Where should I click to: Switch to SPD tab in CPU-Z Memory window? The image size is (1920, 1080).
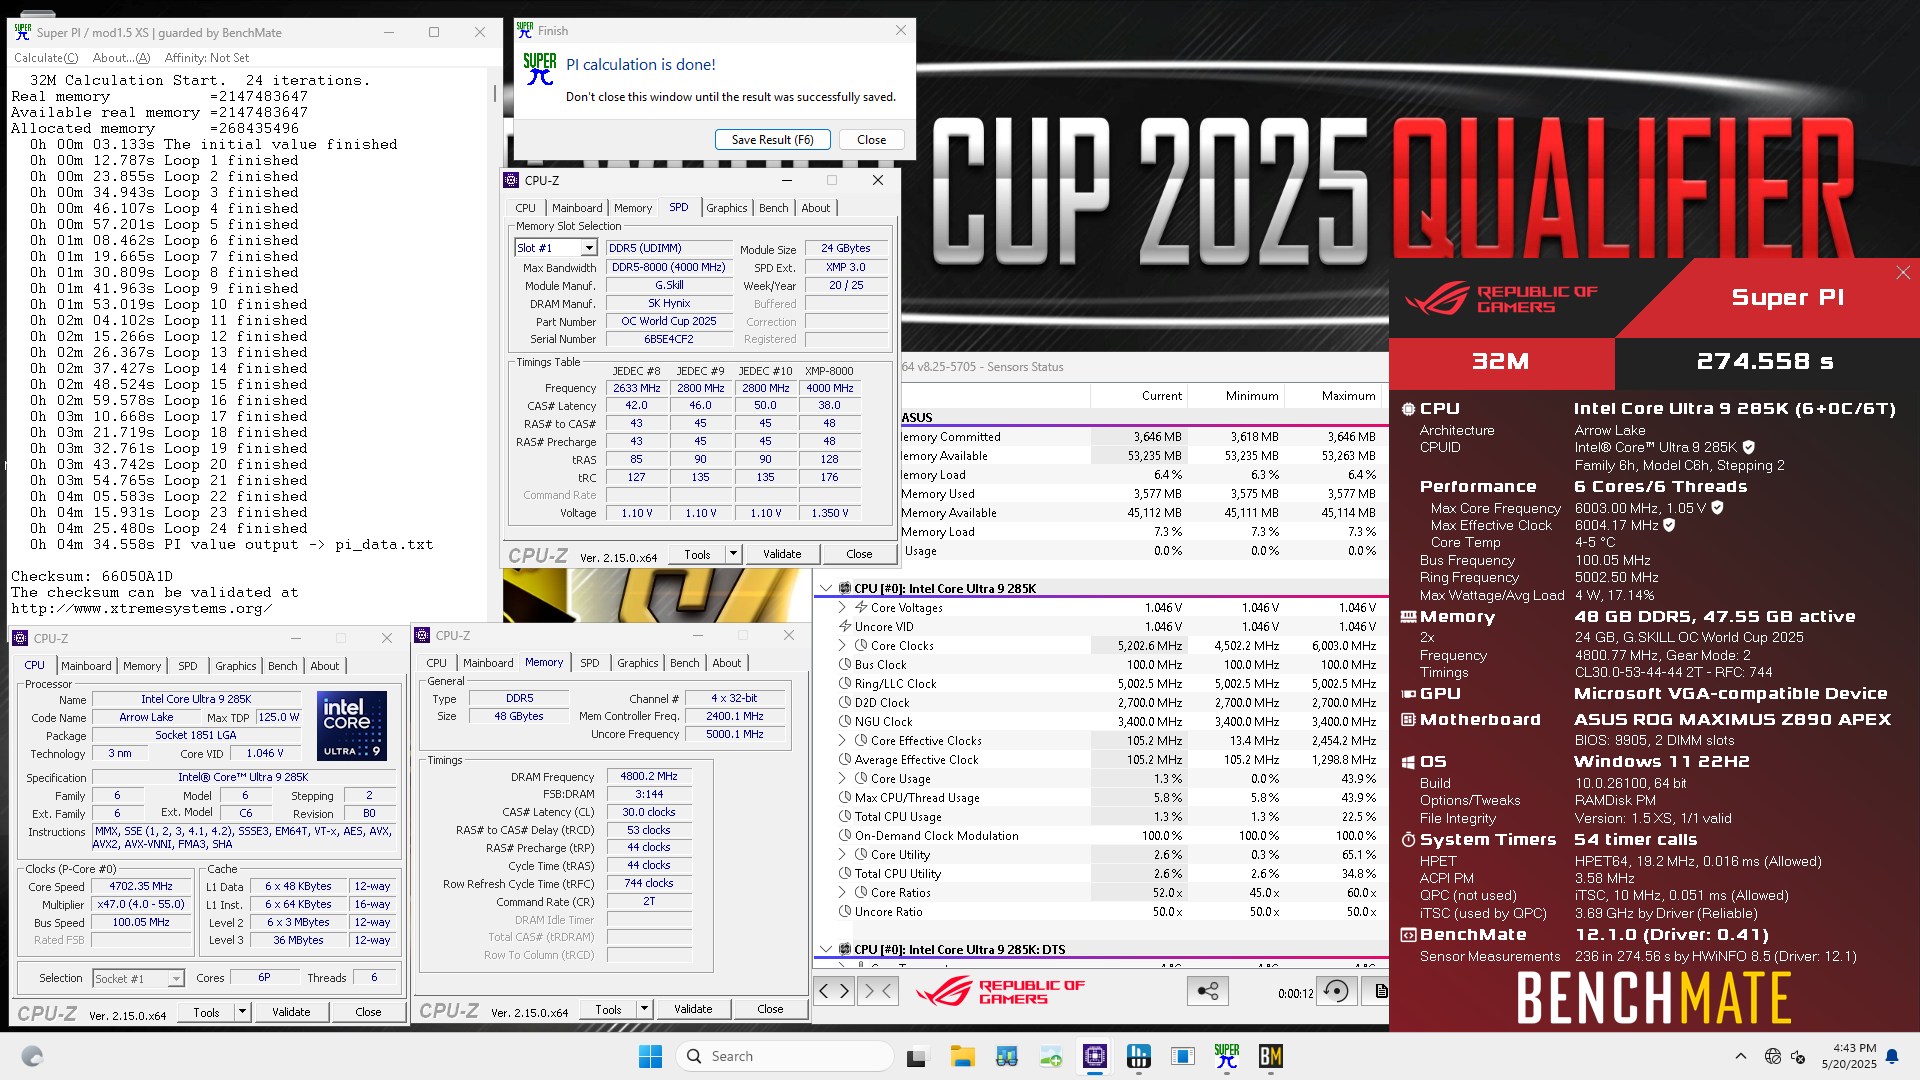click(x=590, y=663)
